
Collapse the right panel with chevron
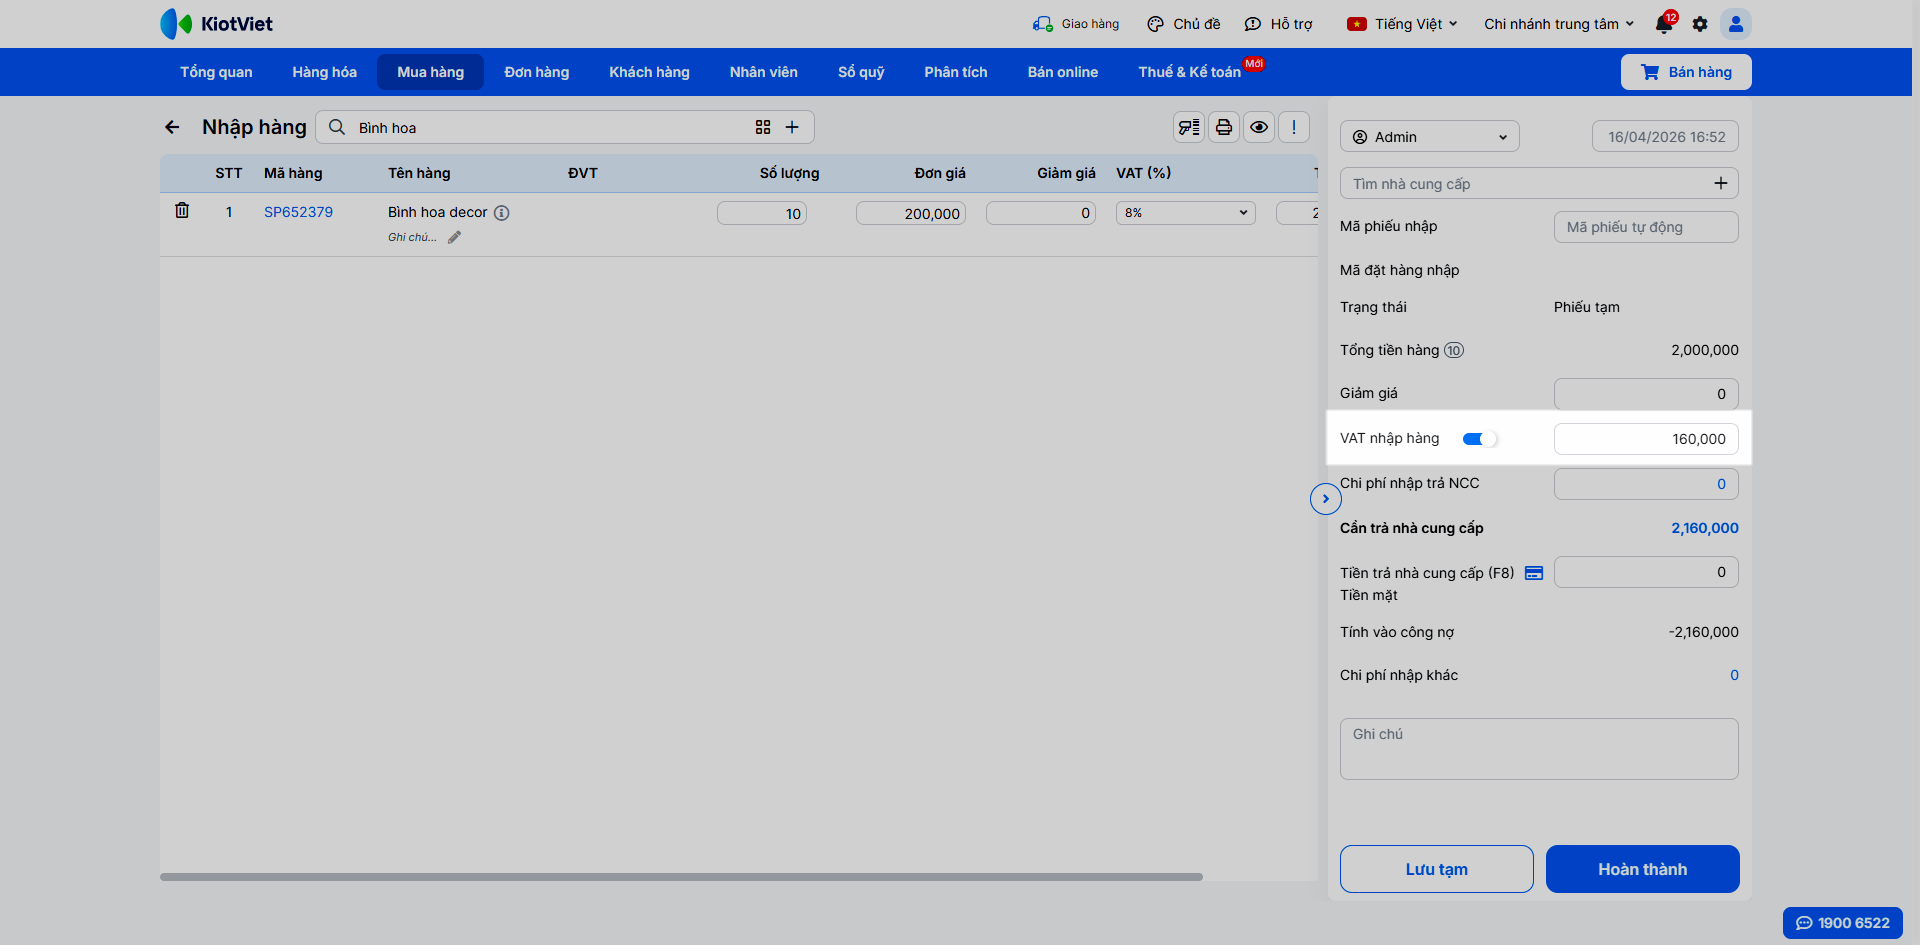pos(1326,499)
